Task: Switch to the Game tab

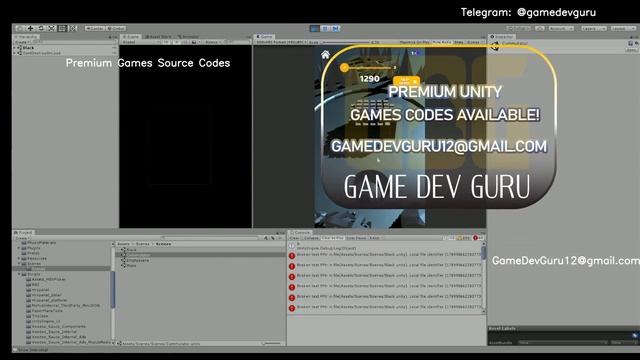Action: click(264, 37)
